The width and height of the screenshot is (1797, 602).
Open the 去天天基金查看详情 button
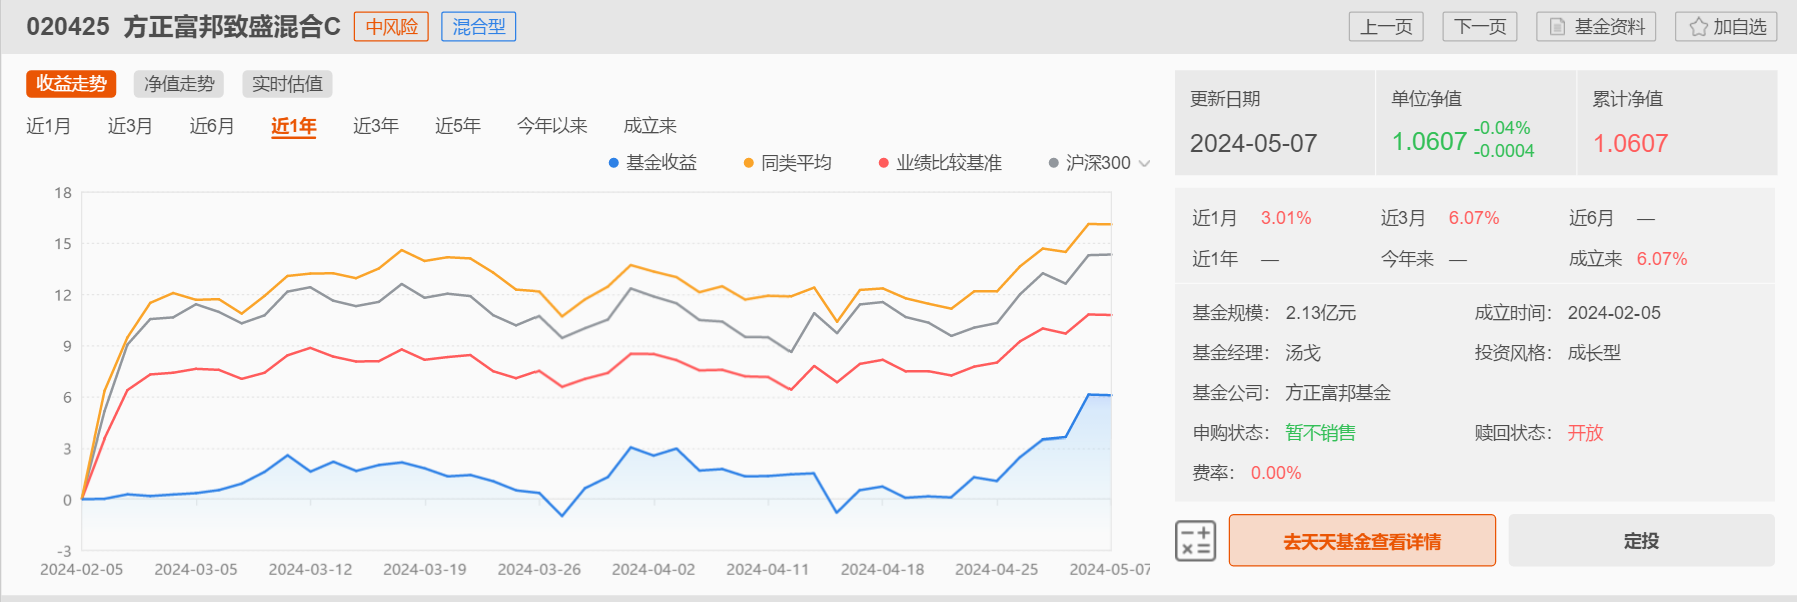[x=1362, y=541]
